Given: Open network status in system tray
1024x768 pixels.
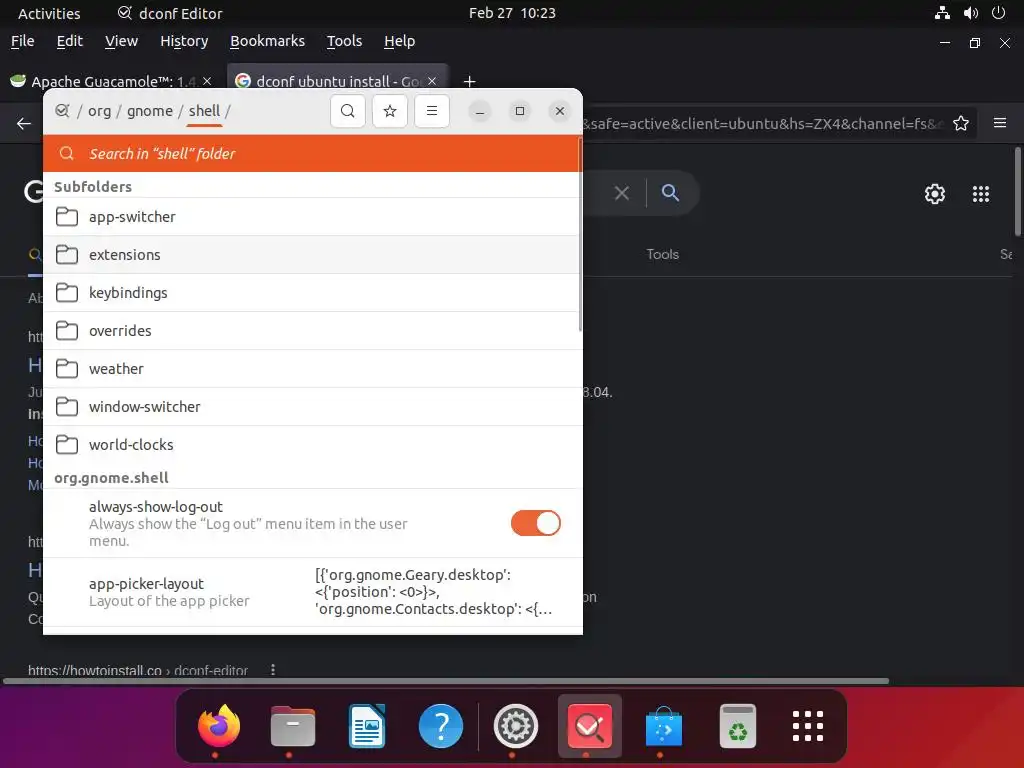Looking at the screenshot, I should tap(942, 12).
